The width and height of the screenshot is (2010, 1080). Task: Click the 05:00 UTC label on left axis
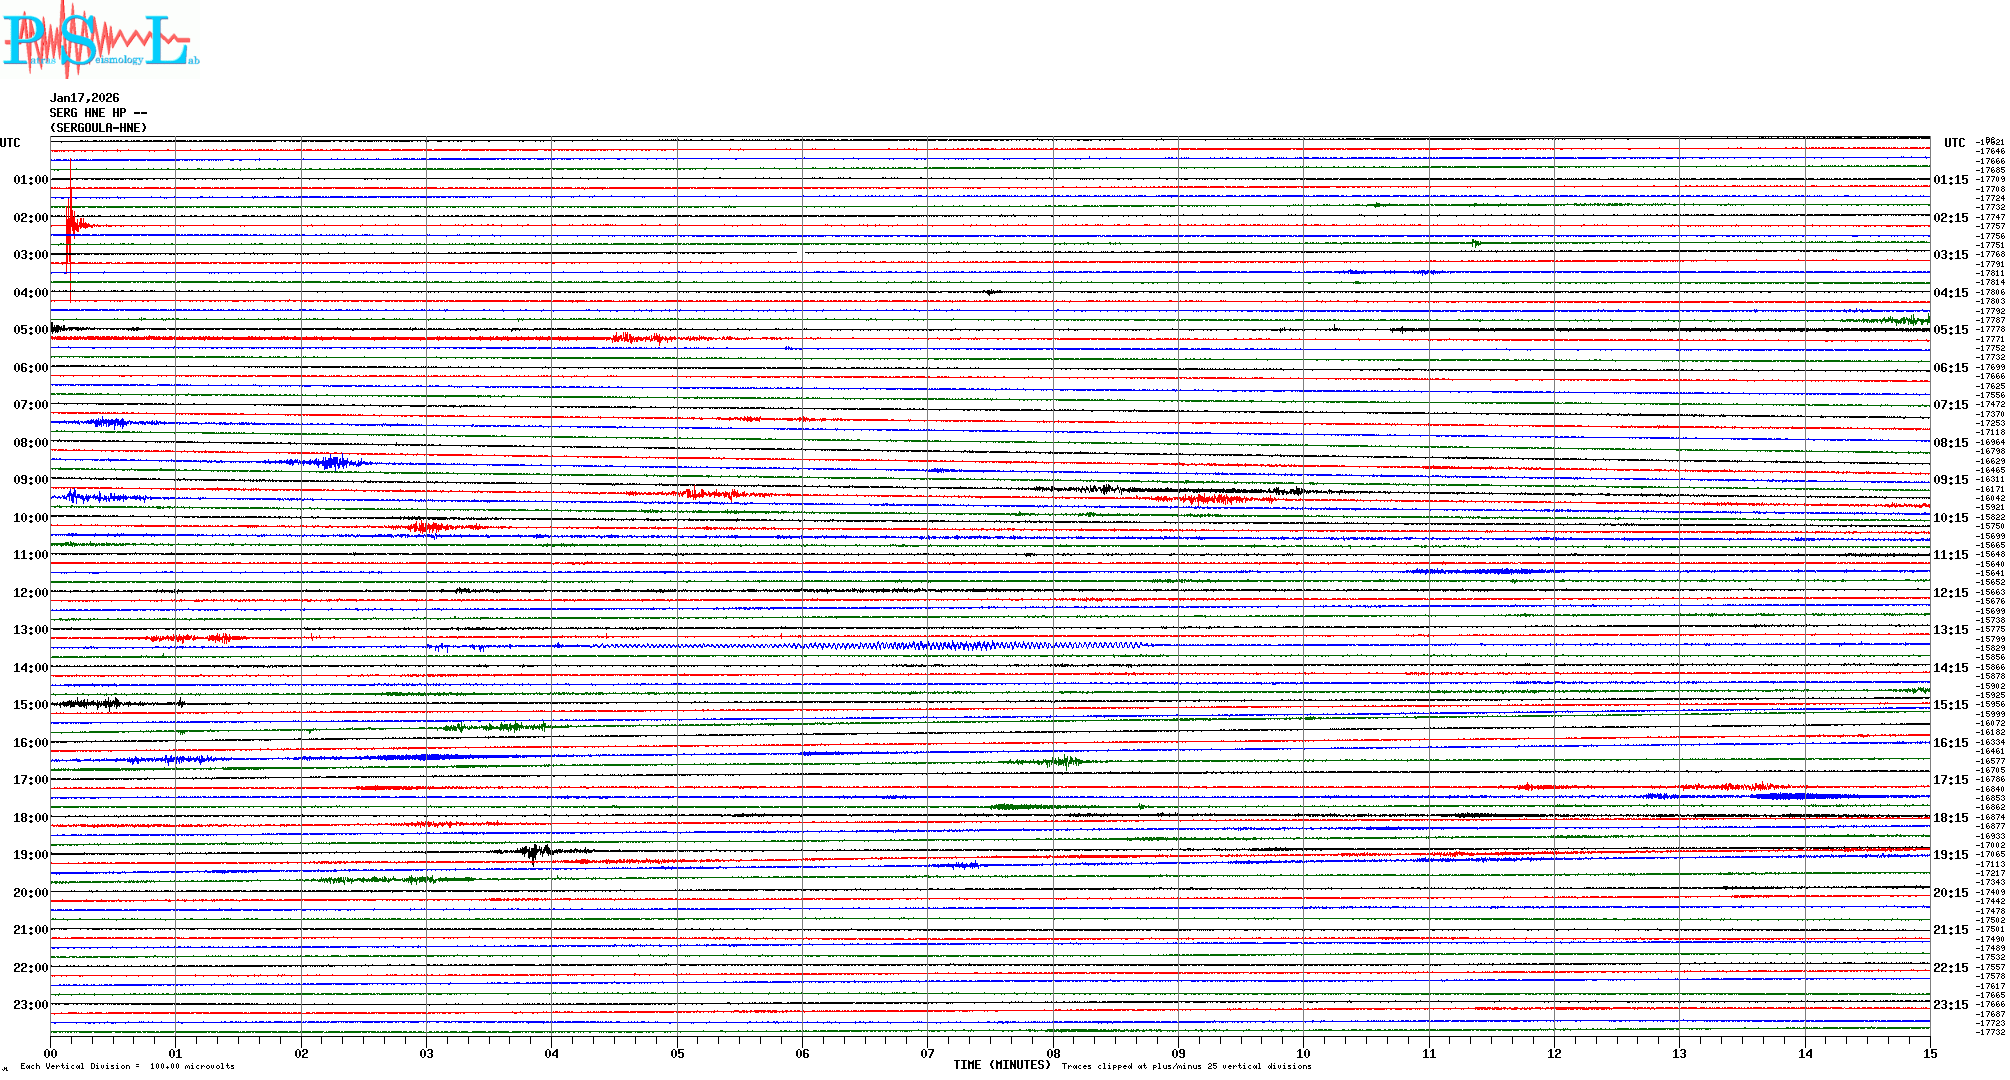coord(30,330)
